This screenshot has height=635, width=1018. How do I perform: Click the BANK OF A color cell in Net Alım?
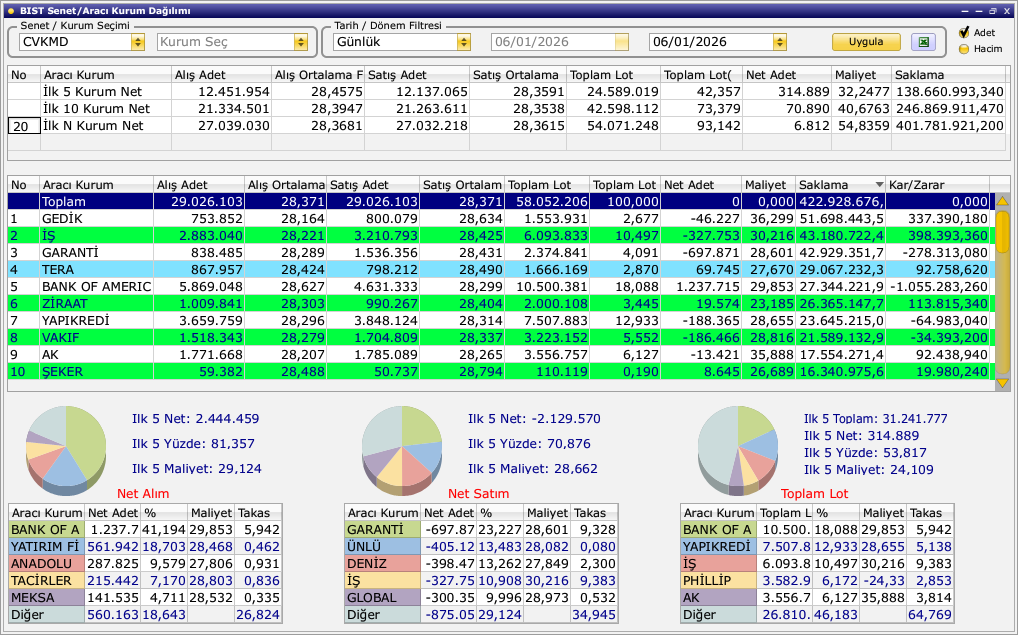coord(46,530)
